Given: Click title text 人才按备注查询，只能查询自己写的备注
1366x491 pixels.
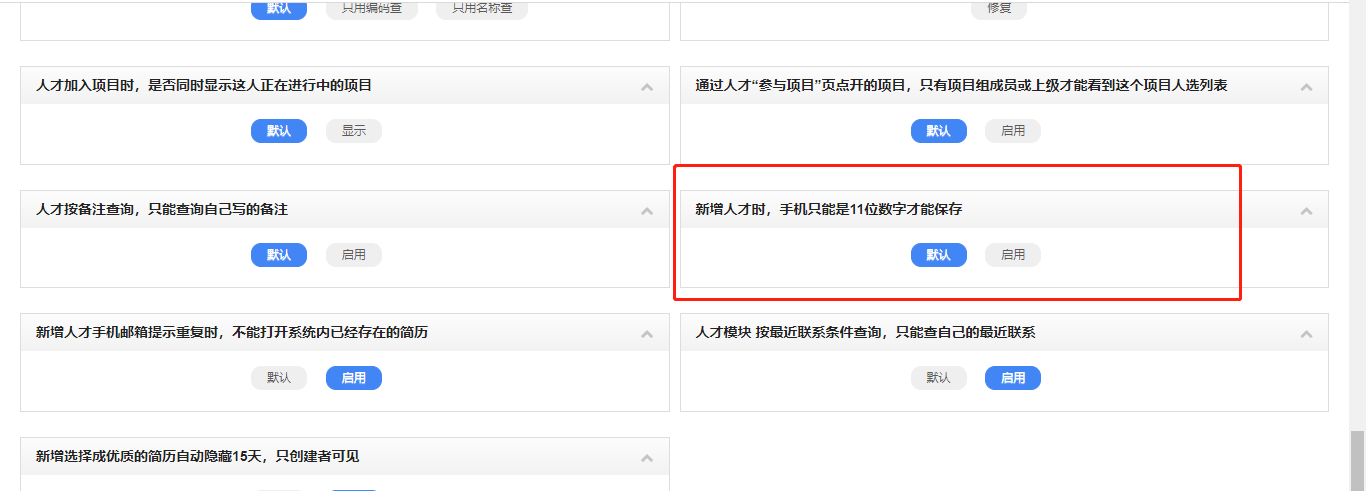Looking at the screenshot, I should click(x=162, y=210).
